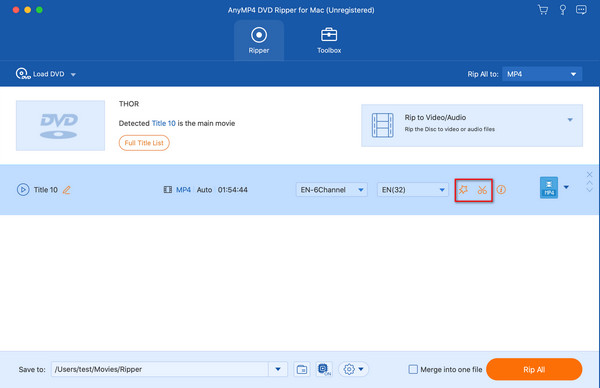Switch to the Toolbox tab
Image resolution: width=600 pixels, height=388 pixels.
pyautogui.click(x=329, y=40)
